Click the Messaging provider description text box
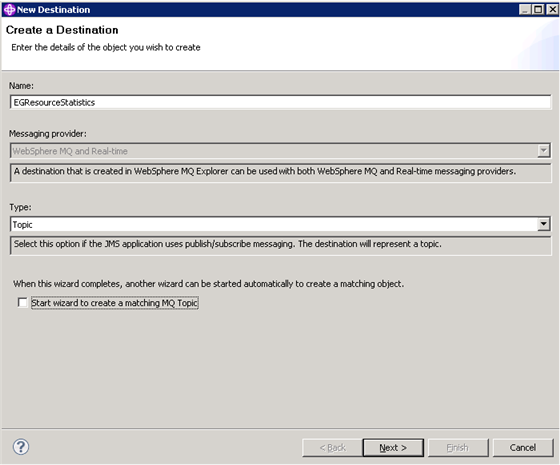The height and width of the screenshot is (465, 560). point(280,172)
